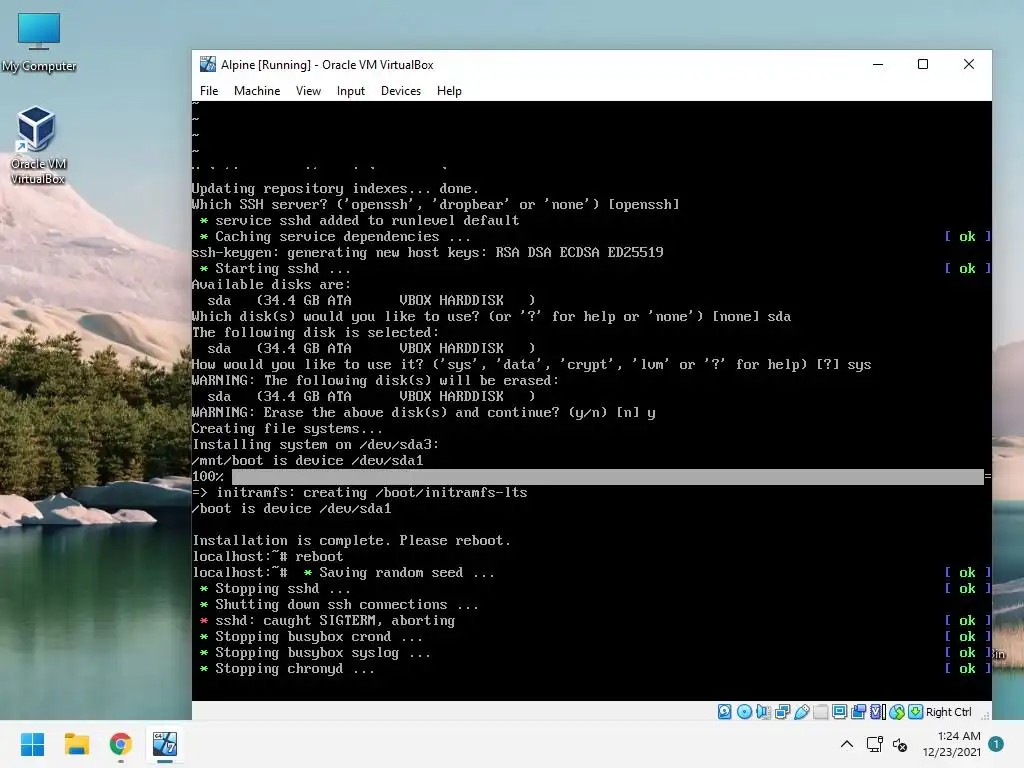This screenshot has height=768, width=1024.
Task: Click the 'Shutting down ssh connections ...' line
Action: 339,605
